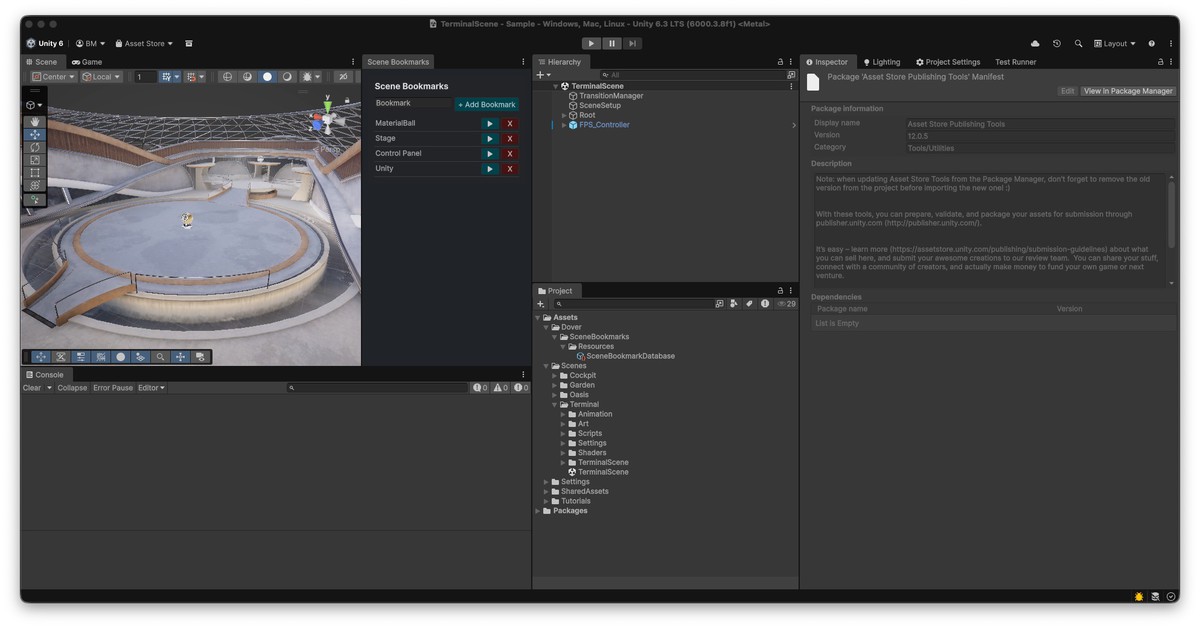Viewport: 1200px width, 628px height.
Task: Expand the Animation folder
Action: point(563,414)
